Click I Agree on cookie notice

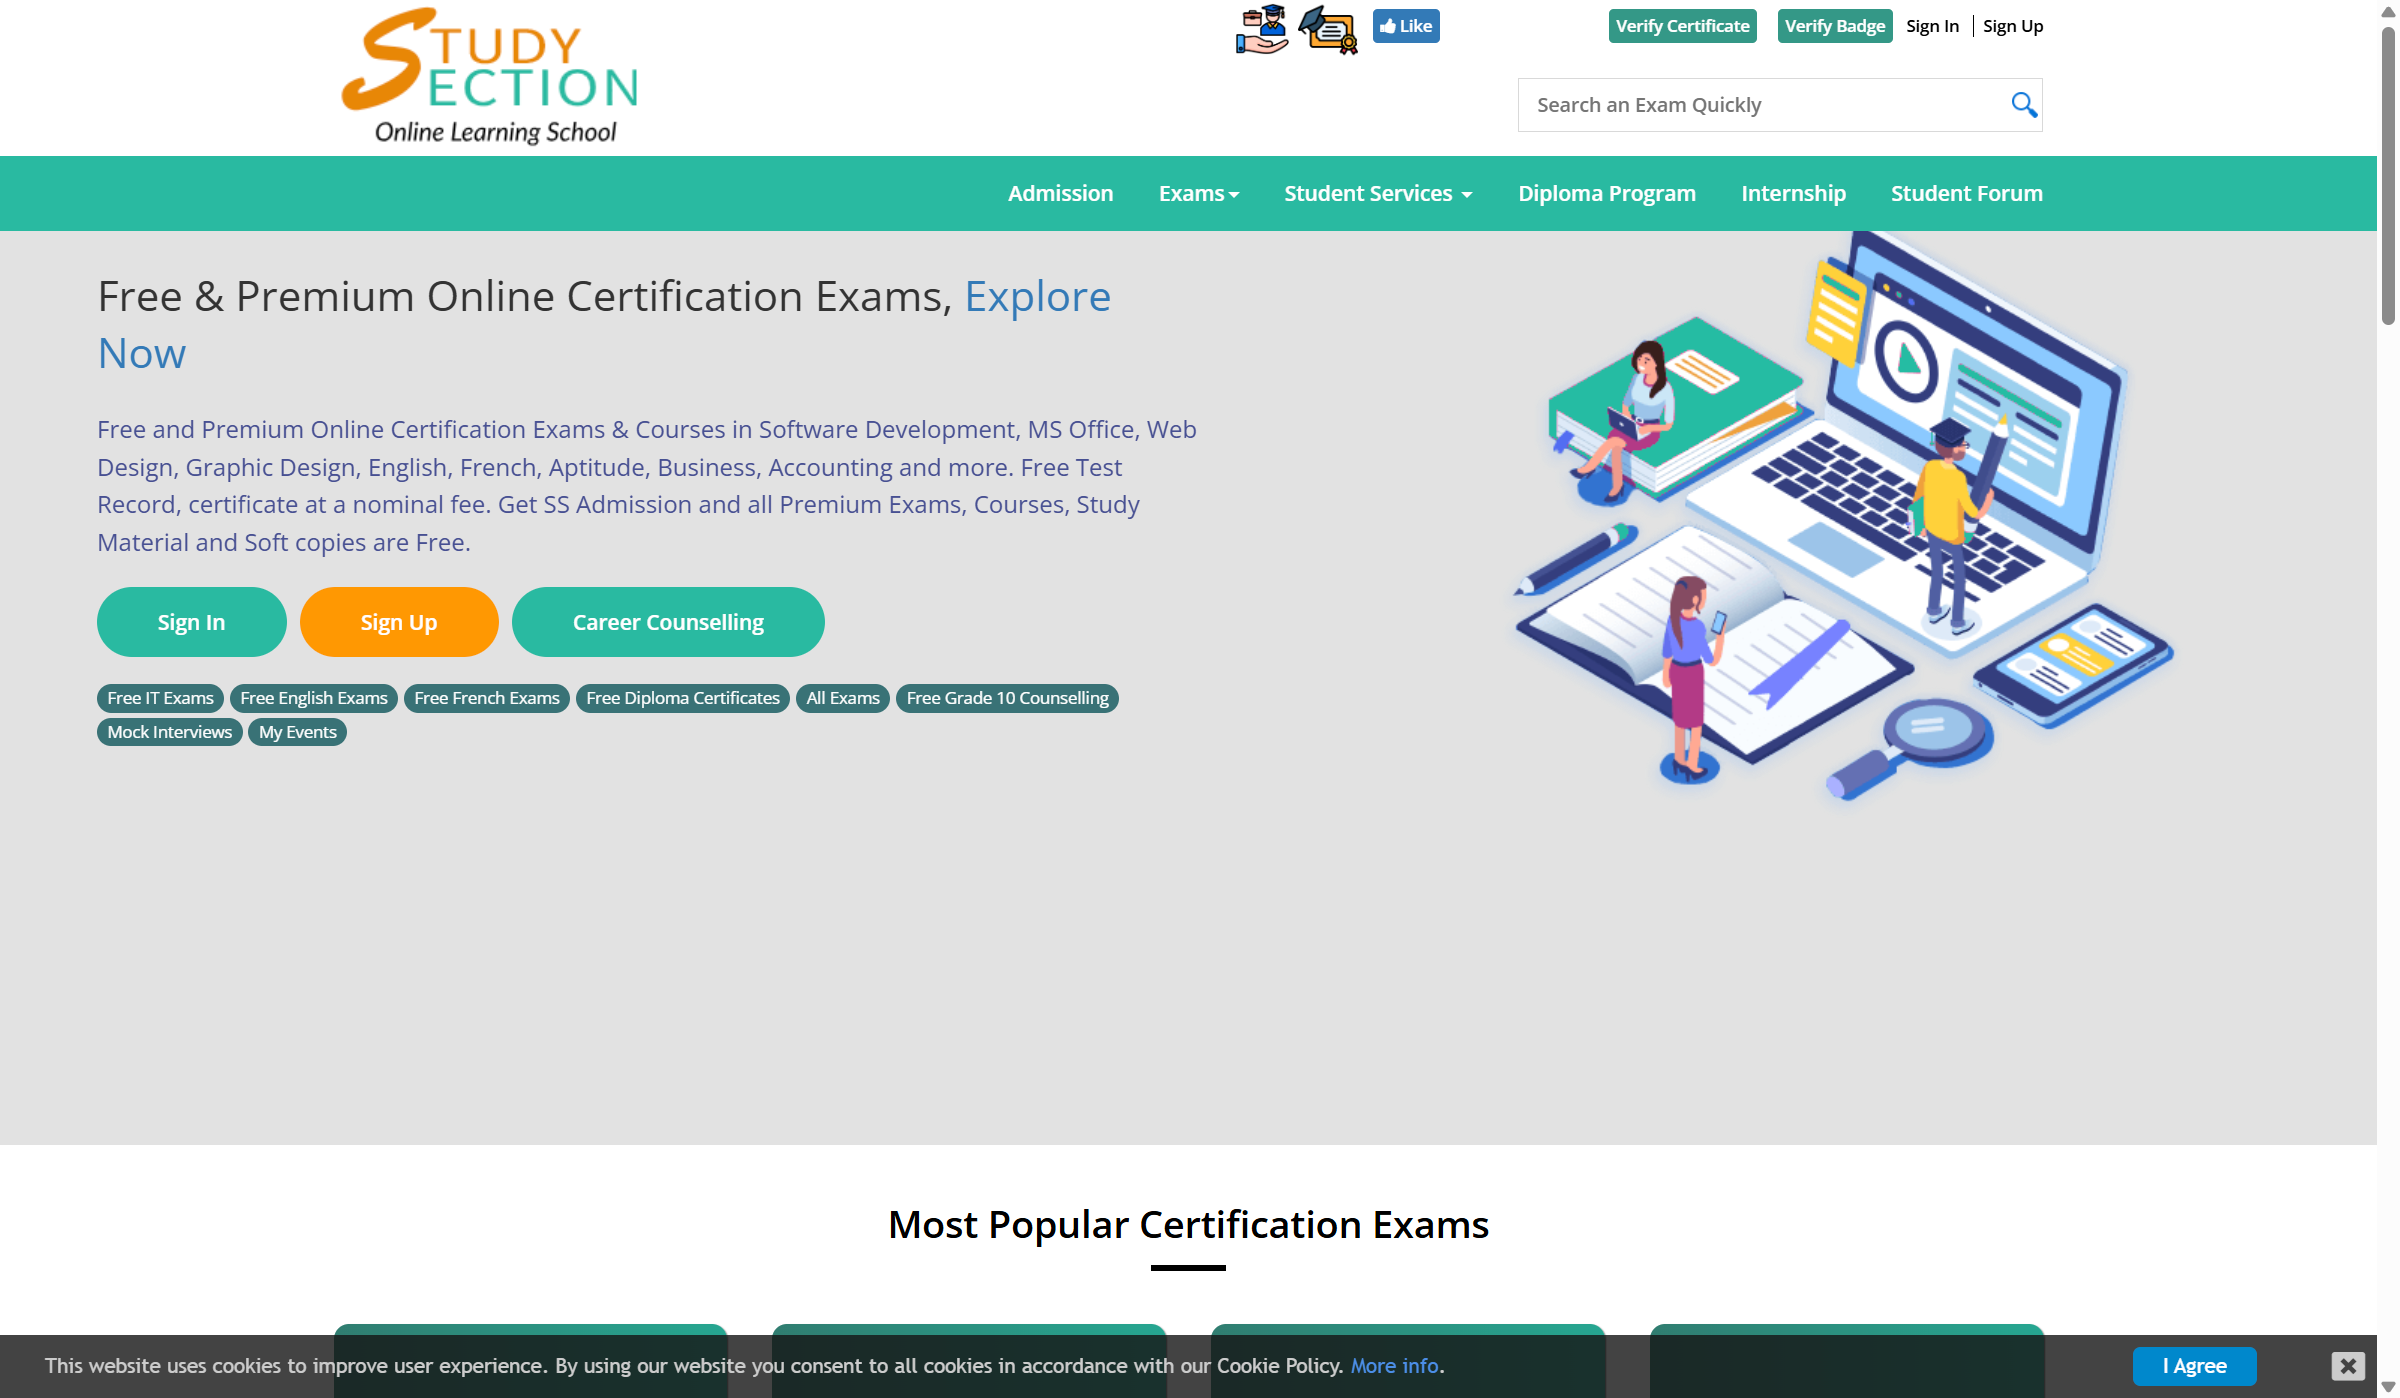point(2194,1366)
